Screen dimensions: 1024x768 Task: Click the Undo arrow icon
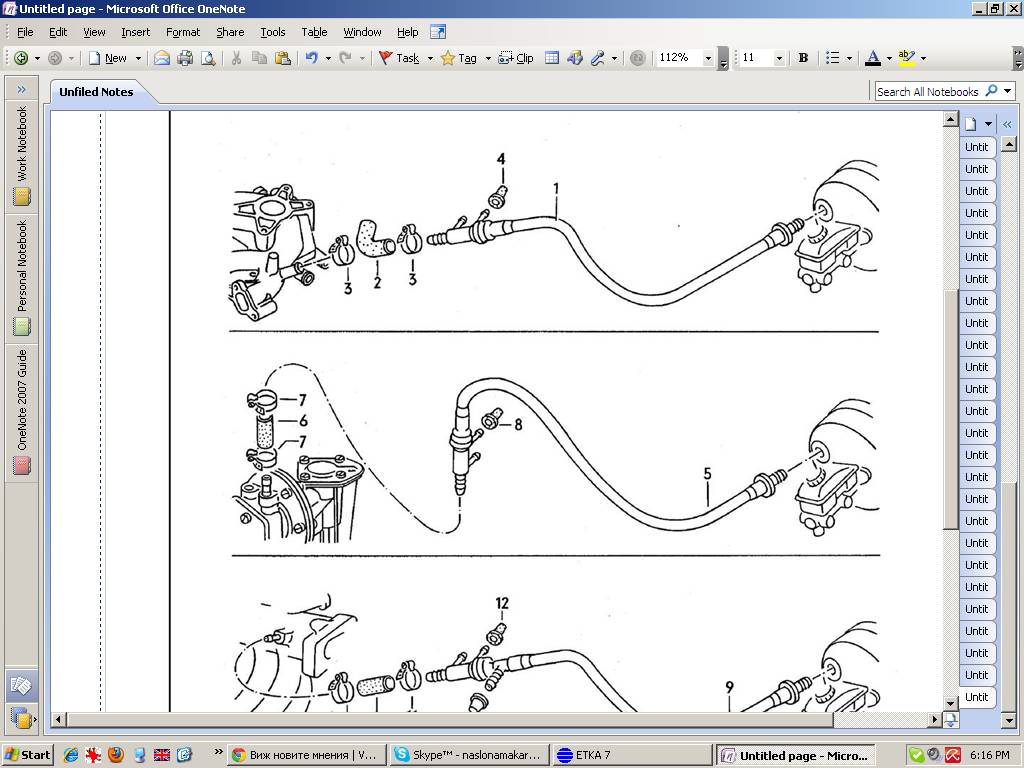[x=311, y=58]
